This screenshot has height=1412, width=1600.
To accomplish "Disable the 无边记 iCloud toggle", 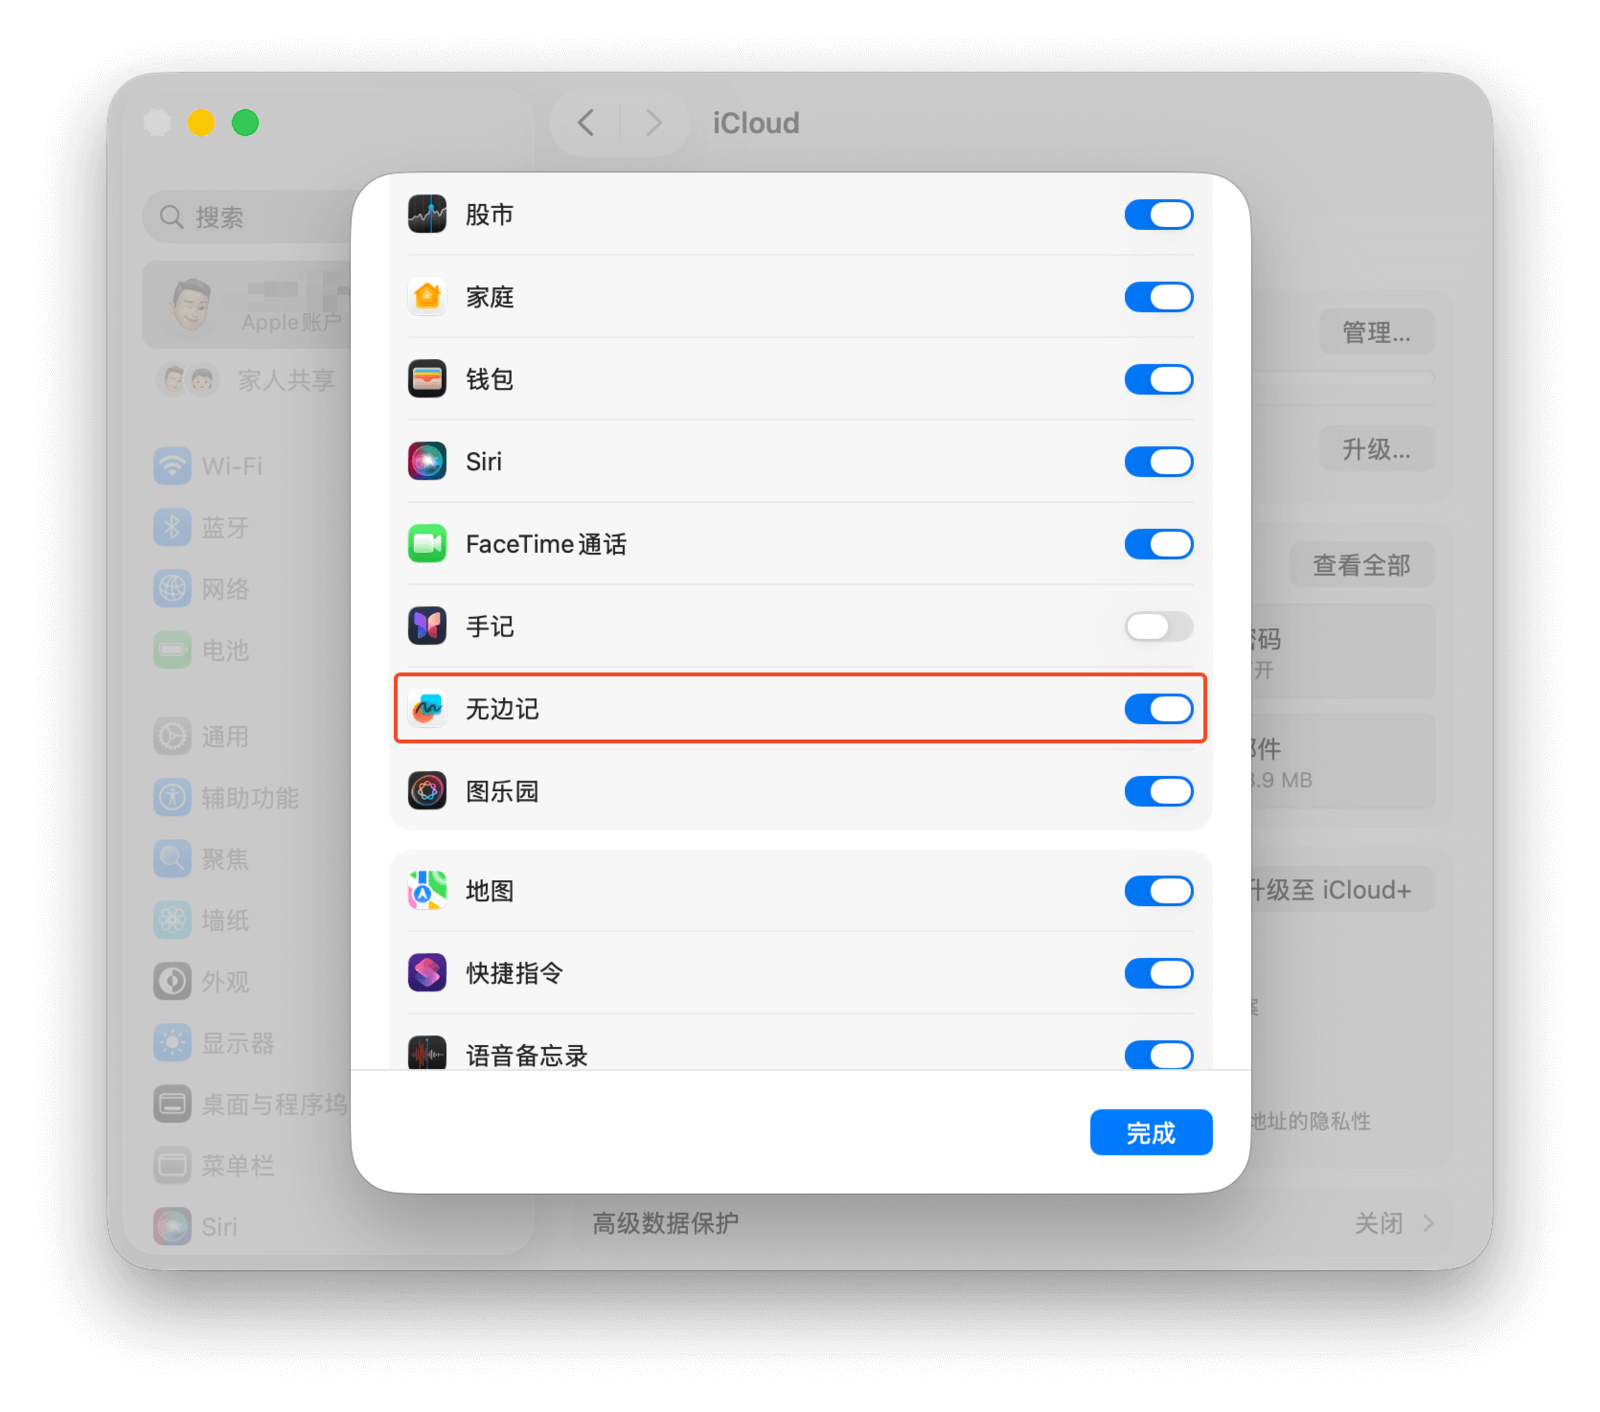I will click(x=1158, y=708).
